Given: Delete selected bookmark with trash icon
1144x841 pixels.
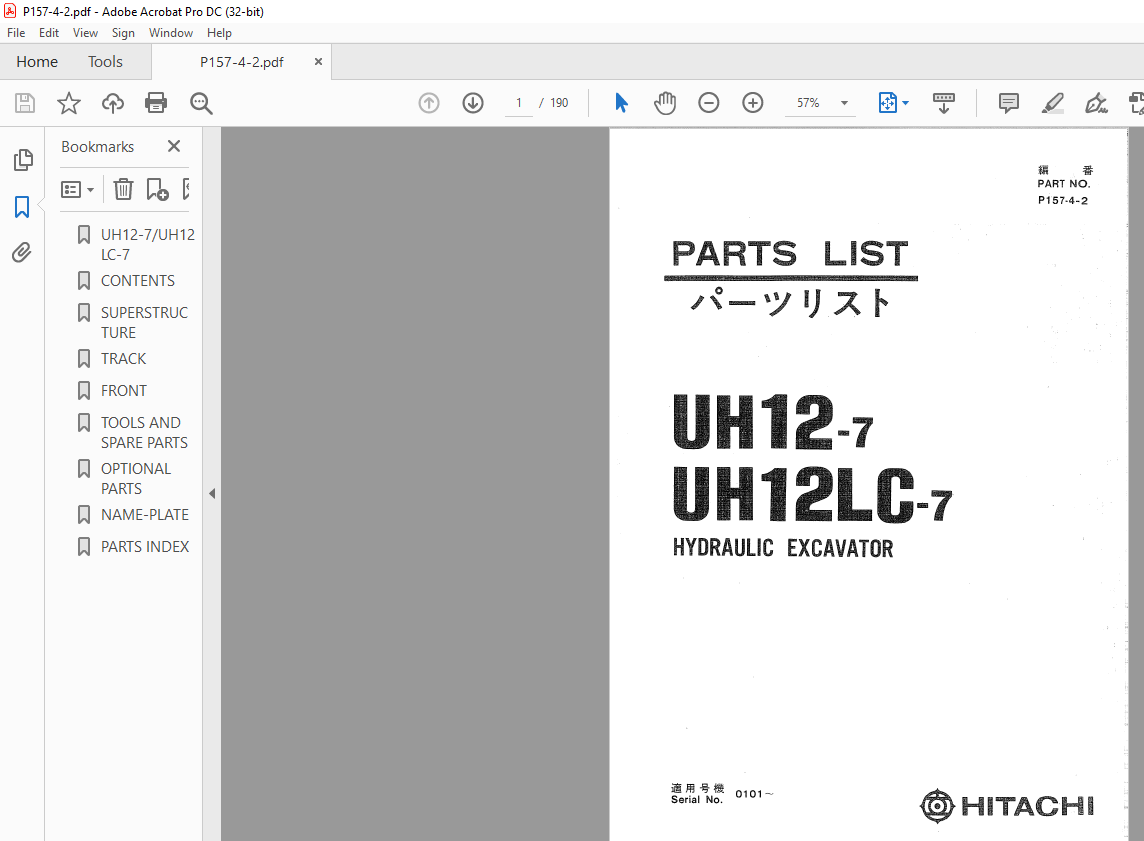Looking at the screenshot, I should [123, 190].
